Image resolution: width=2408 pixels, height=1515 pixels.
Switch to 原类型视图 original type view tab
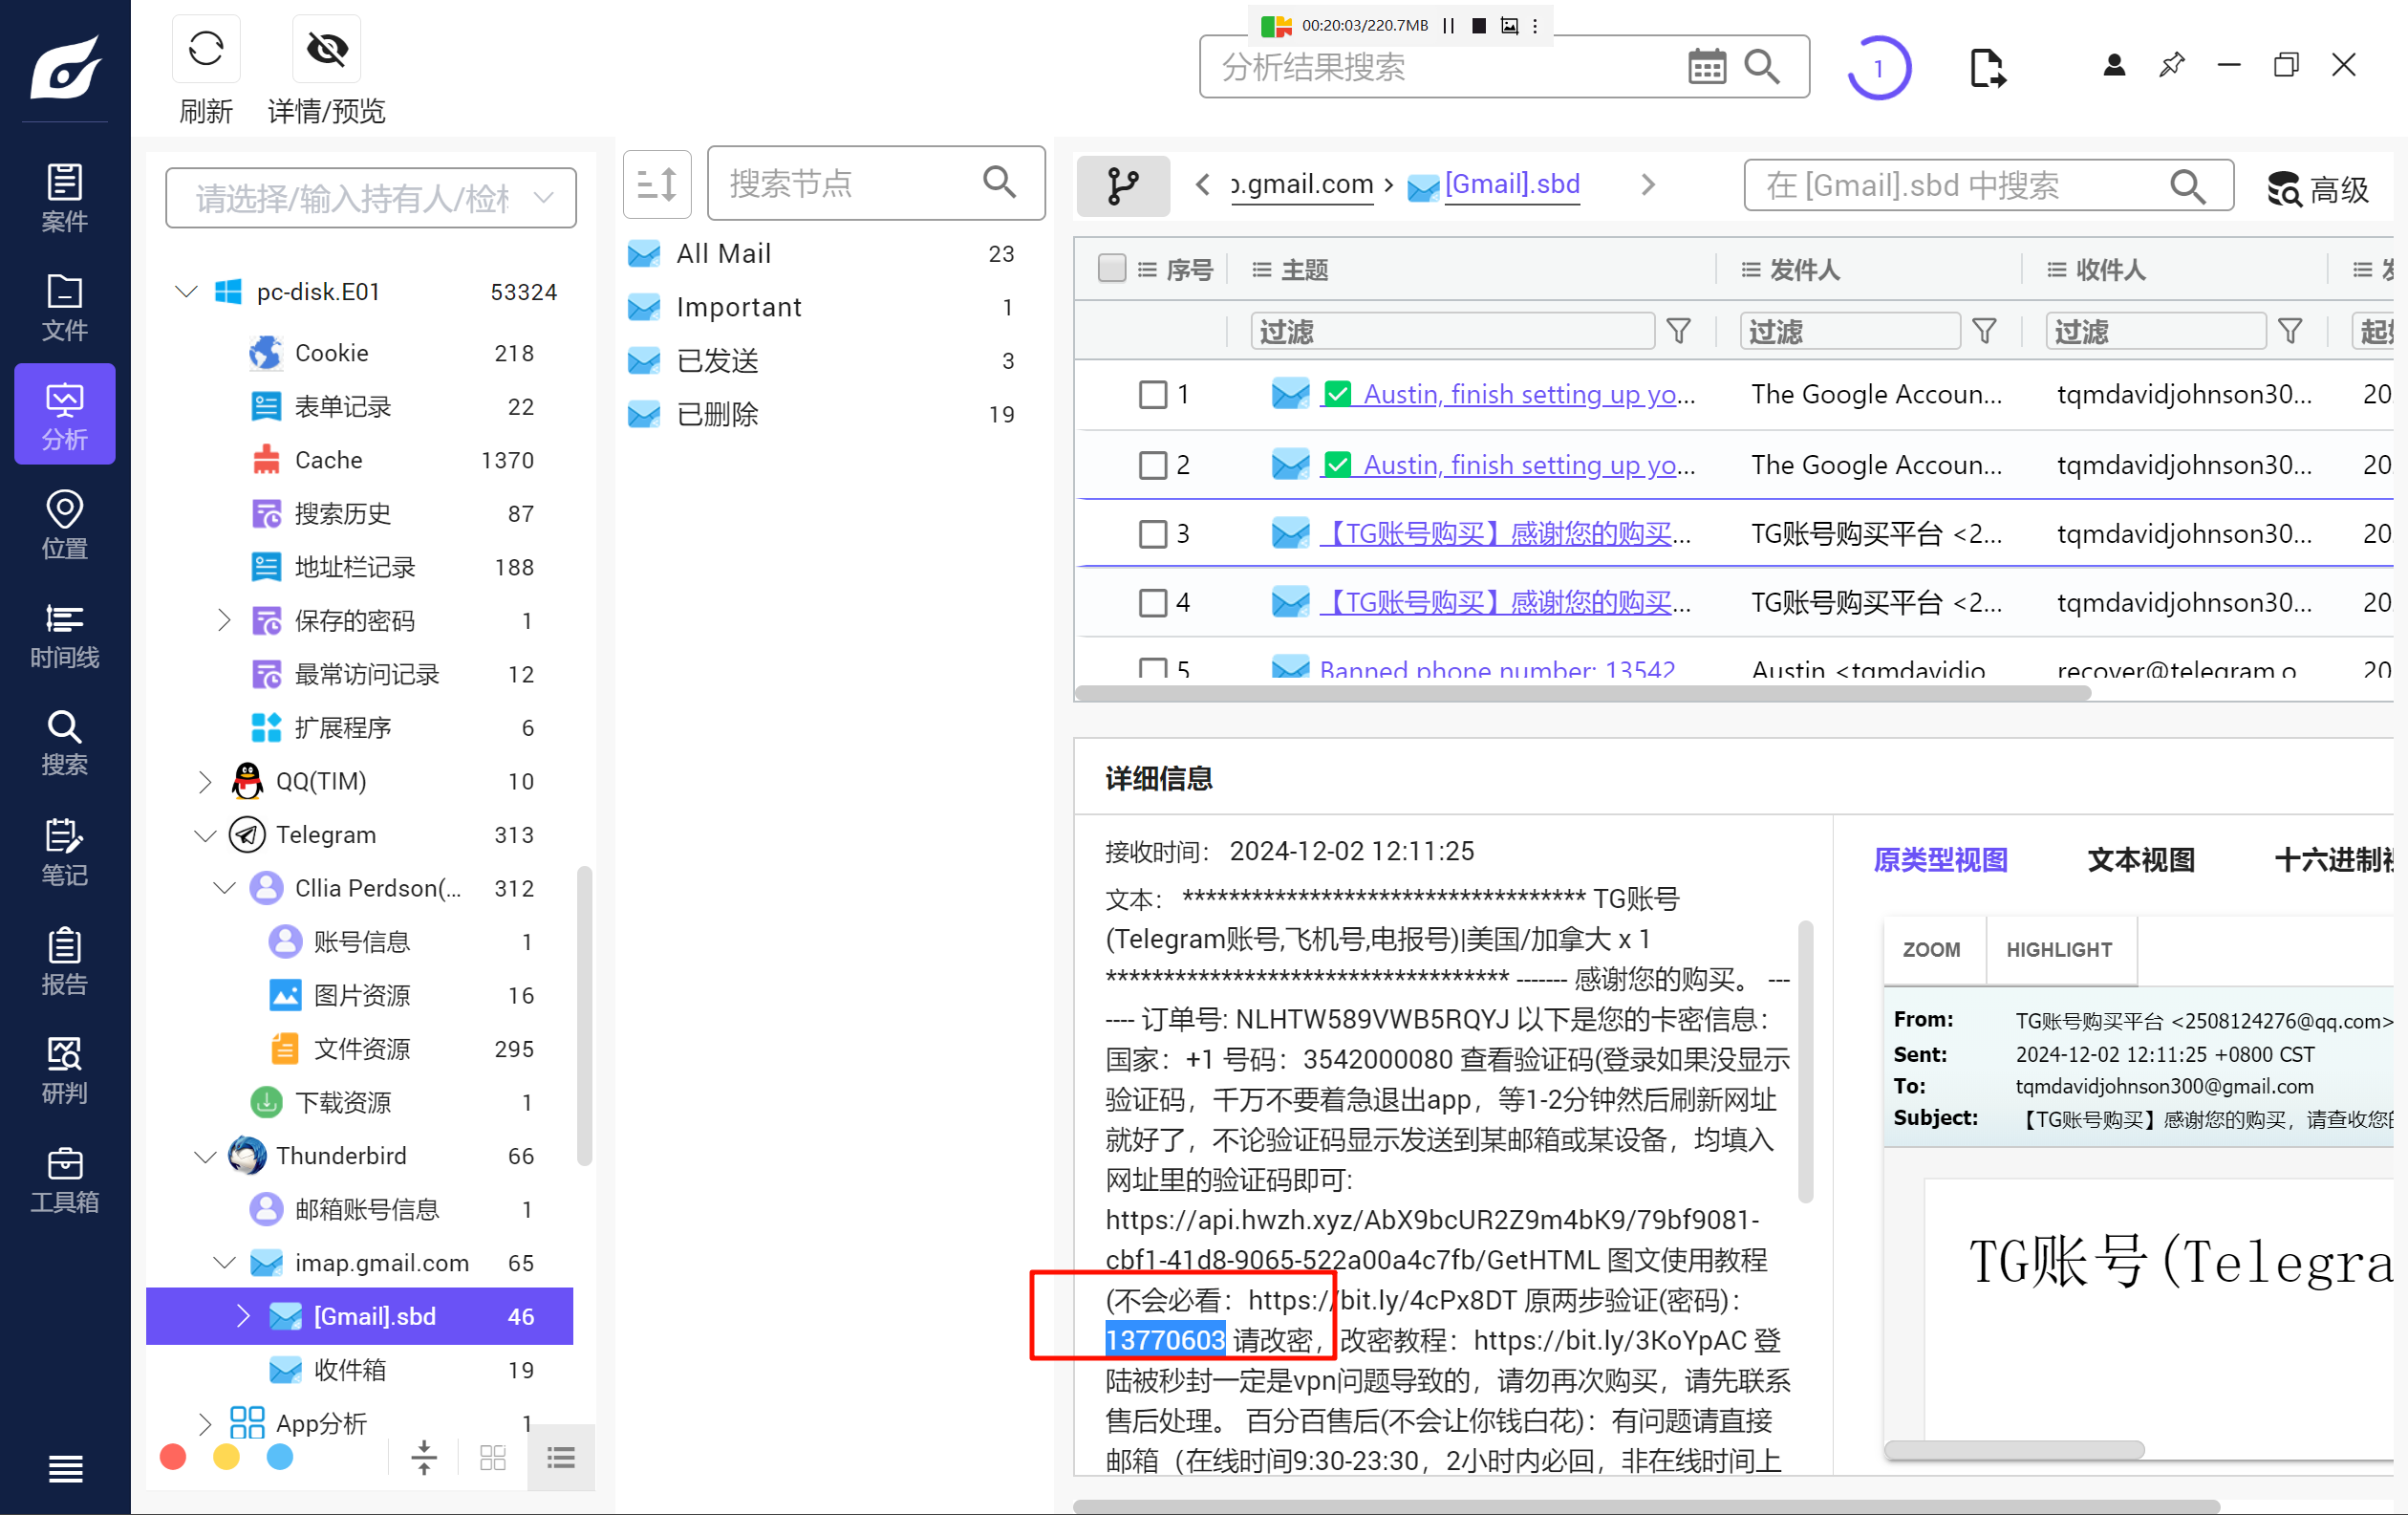click(x=1940, y=860)
